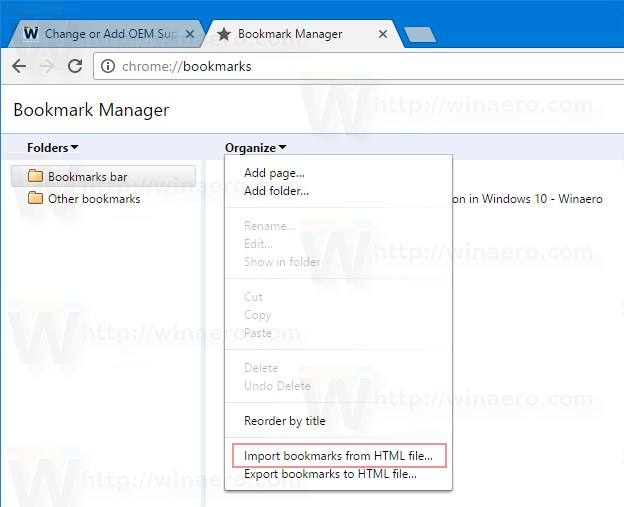Open the Folders dropdown menu
Viewport: 624px width, 507px height.
tap(53, 148)
